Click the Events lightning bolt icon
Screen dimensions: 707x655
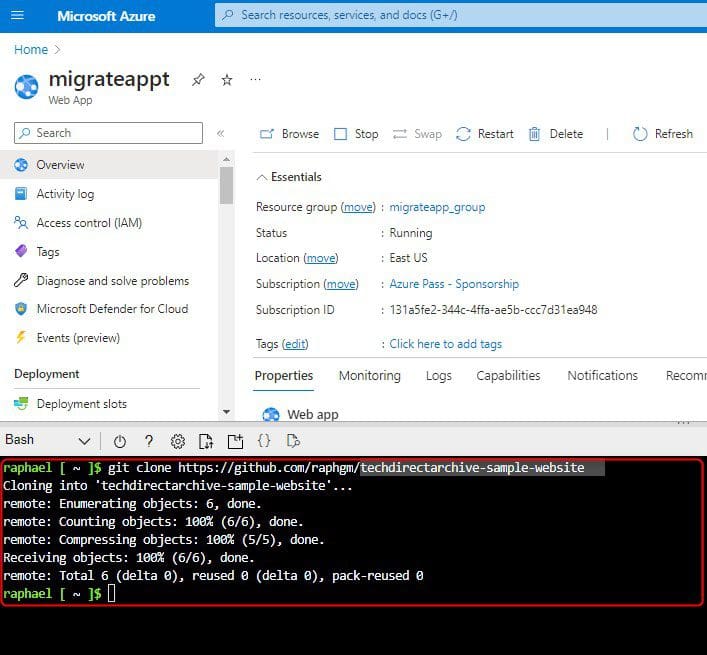pos(21,337)
